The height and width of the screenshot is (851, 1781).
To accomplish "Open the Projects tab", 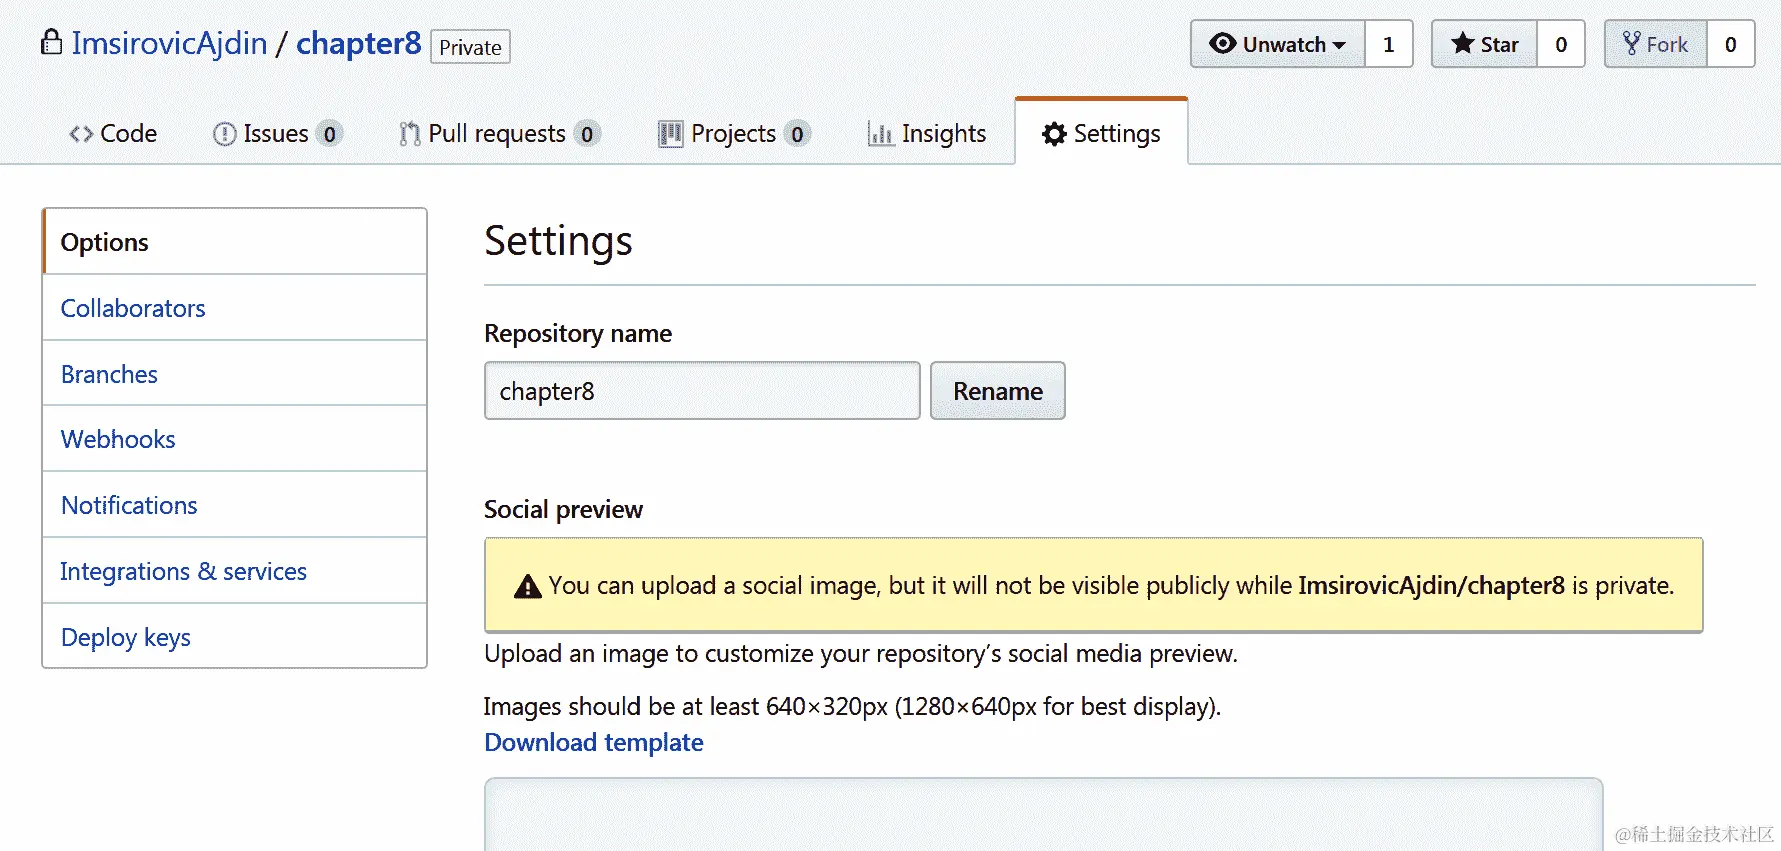I will pos(733,134).
